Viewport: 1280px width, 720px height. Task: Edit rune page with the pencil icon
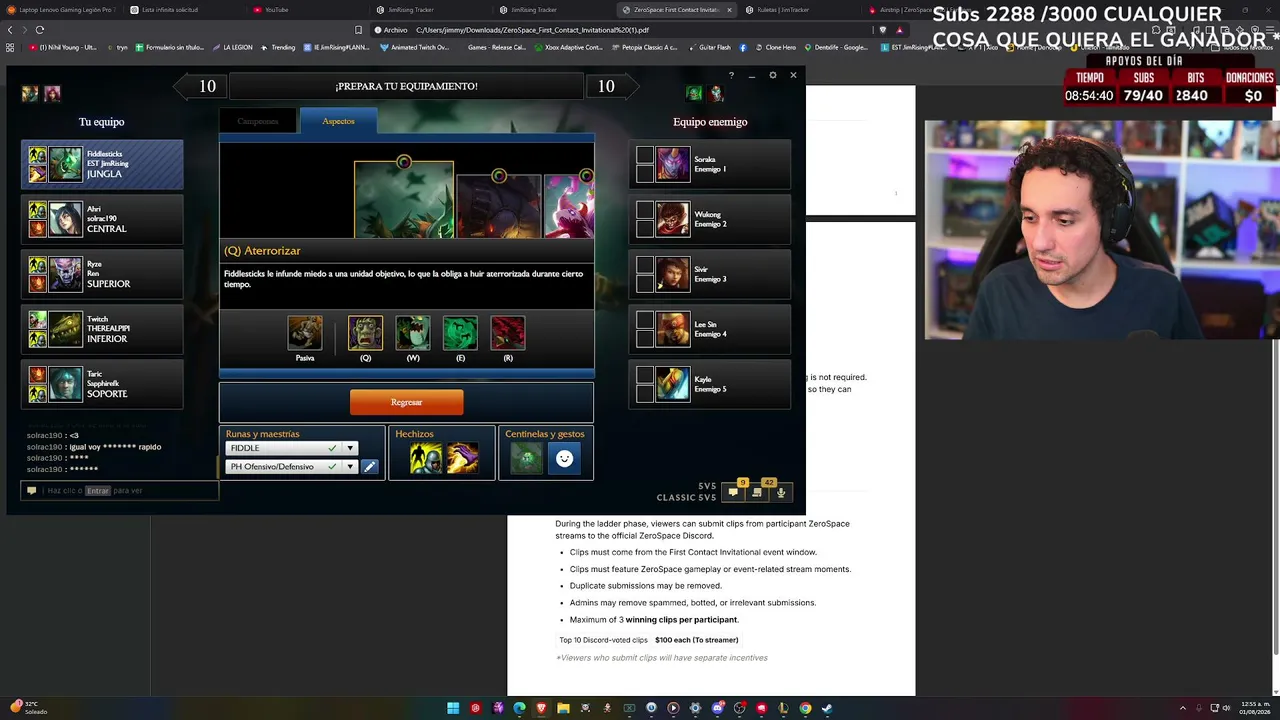pyautogui.click(x=369, y=467)
